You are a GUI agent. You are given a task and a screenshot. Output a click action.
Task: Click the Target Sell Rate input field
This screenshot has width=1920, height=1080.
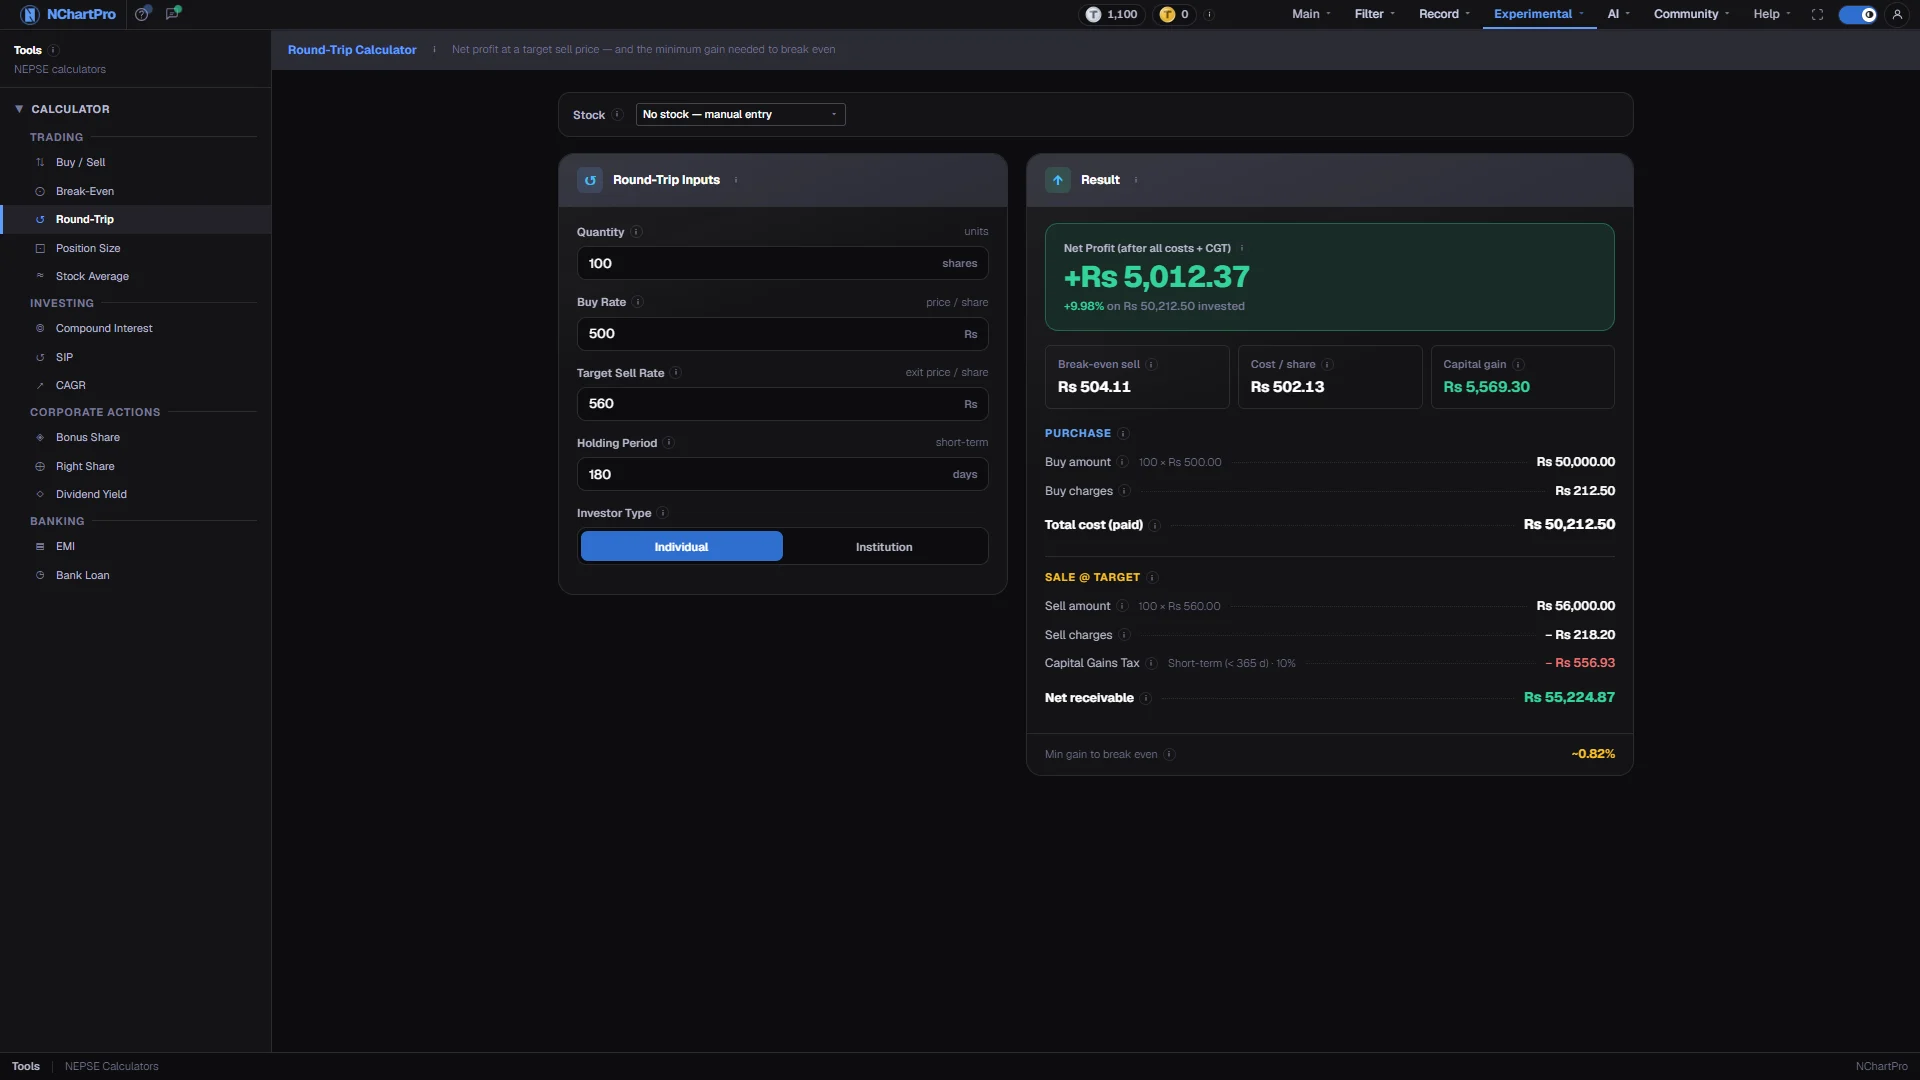782,404
